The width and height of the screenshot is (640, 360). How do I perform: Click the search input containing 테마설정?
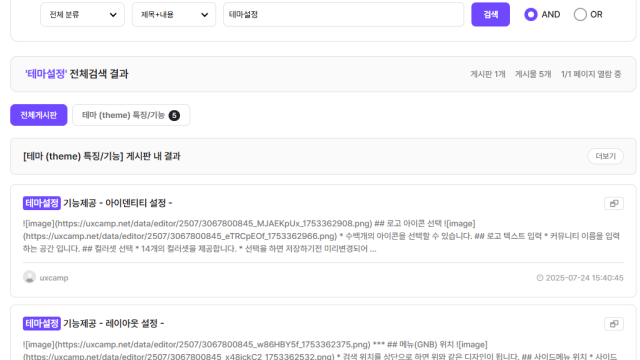coord(343,15)
